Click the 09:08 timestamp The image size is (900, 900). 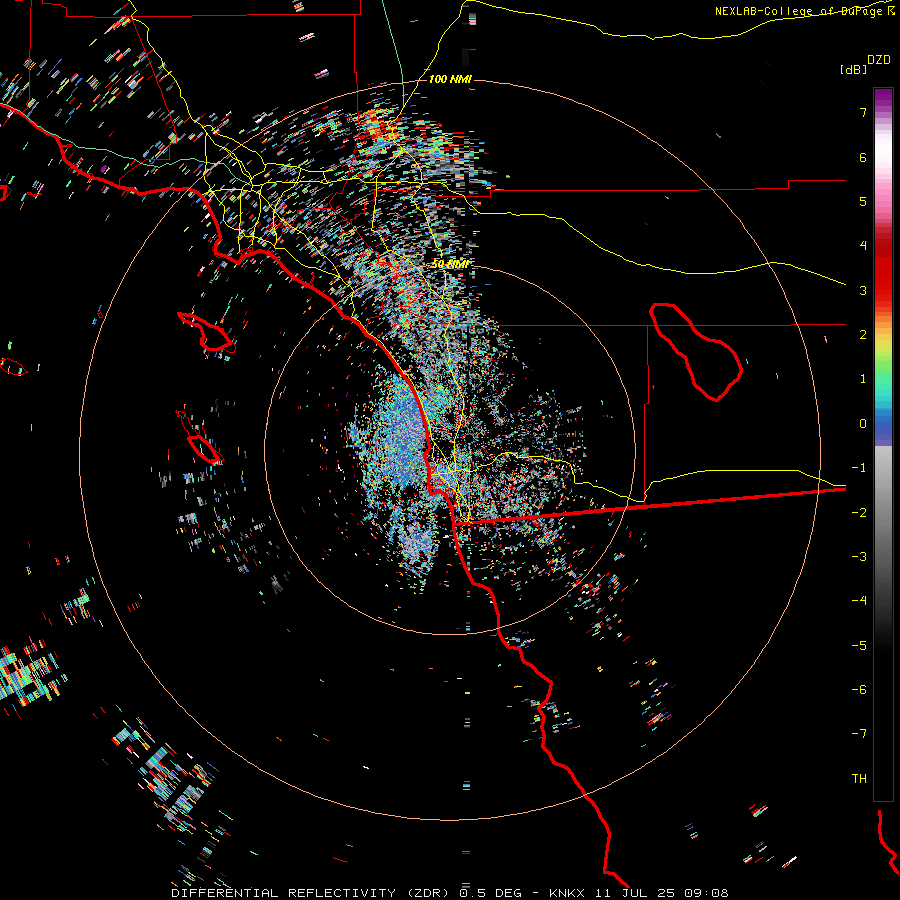pos(709,893)
